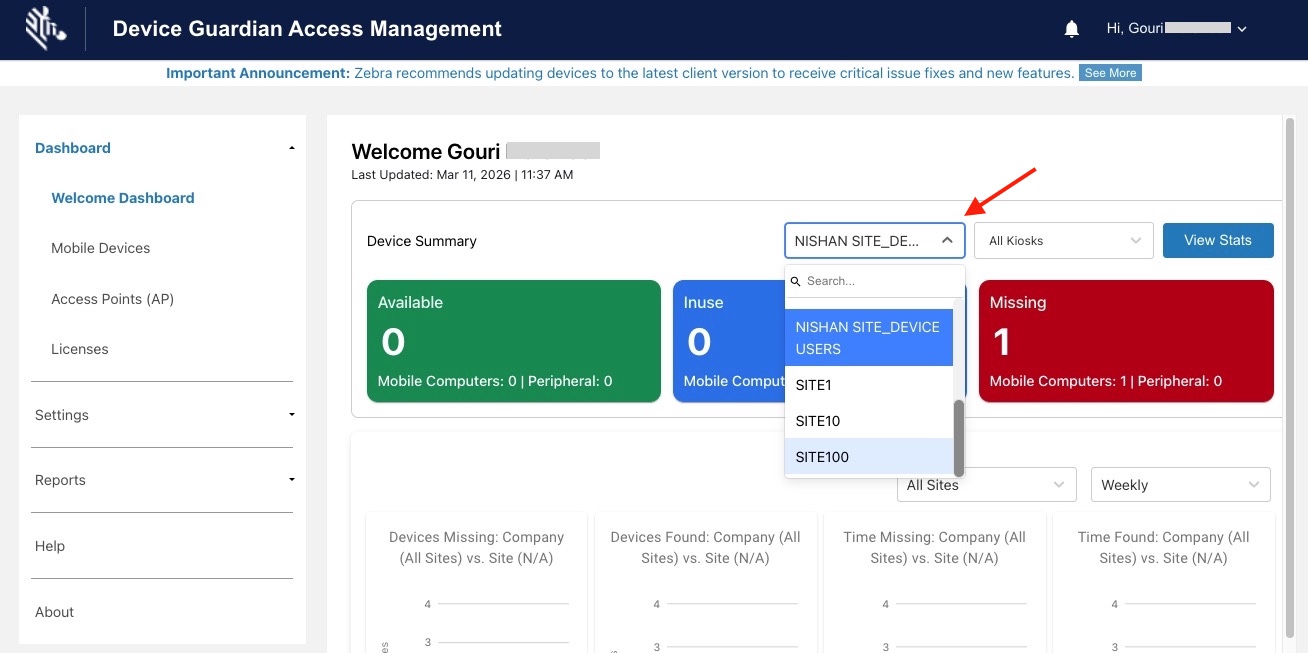This screenshot has width=1308, height=653.
Task: Click the site list scrollbar thumb
Action: 959,438
